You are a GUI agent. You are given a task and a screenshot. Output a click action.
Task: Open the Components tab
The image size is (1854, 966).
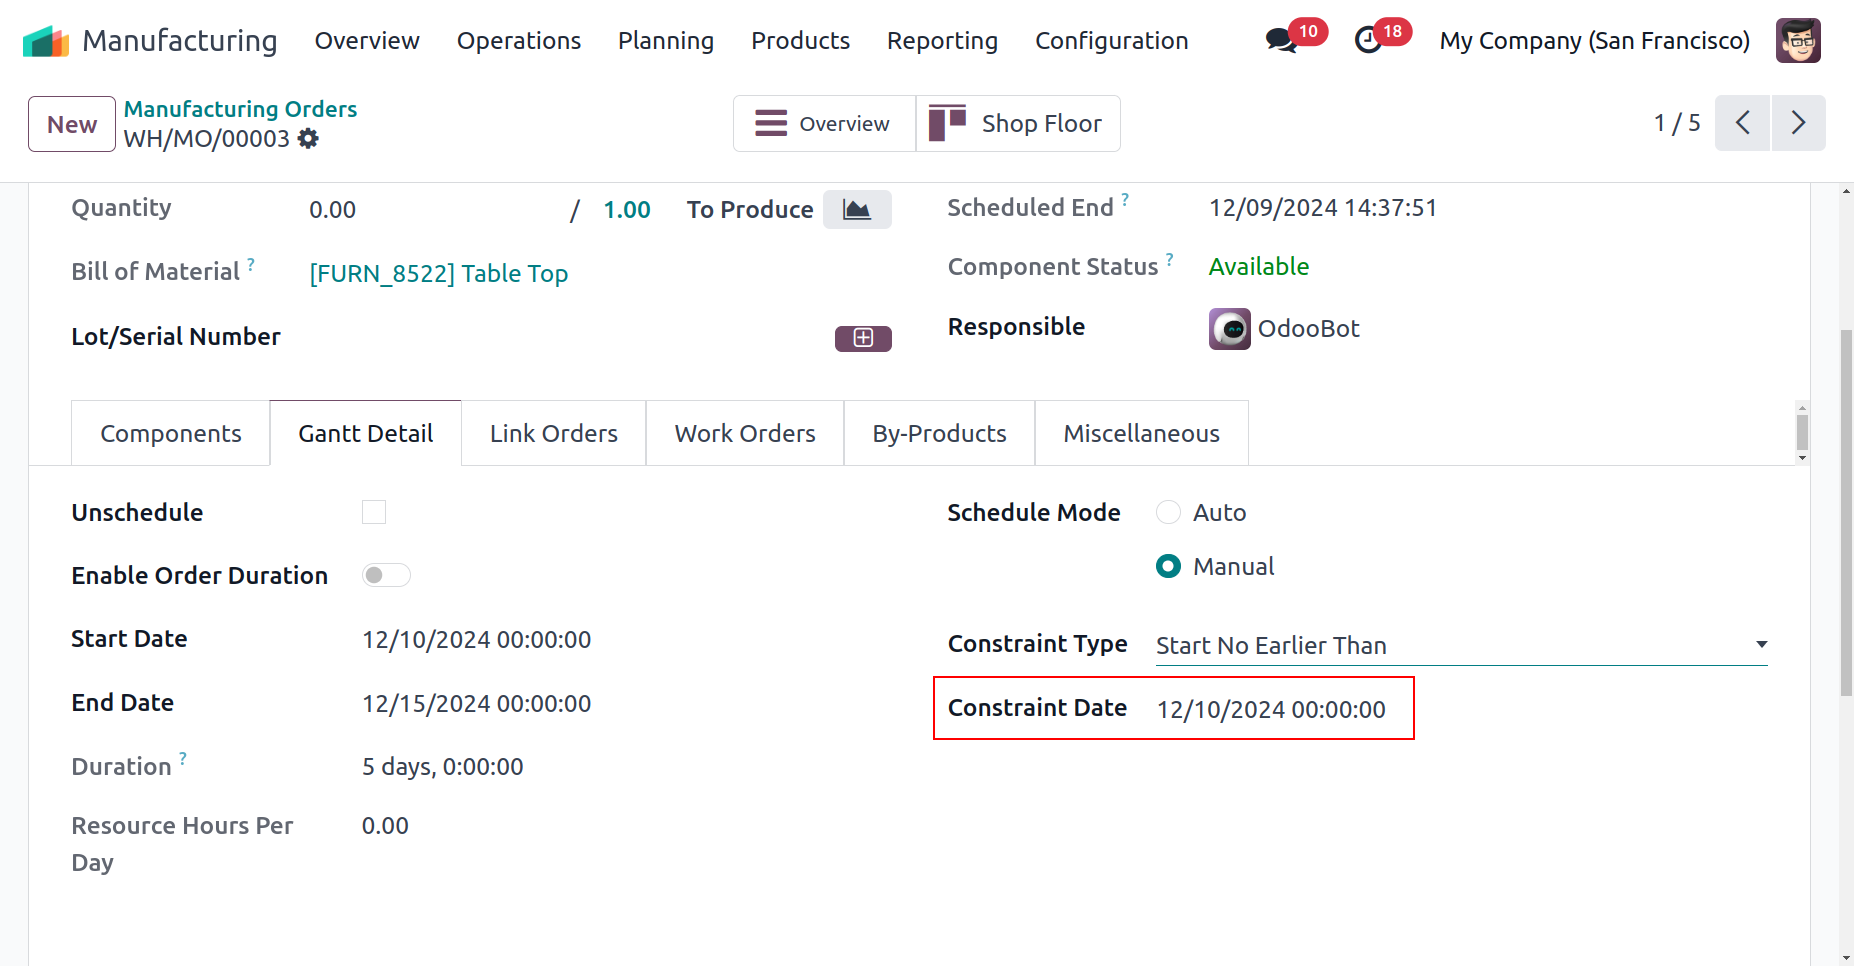(x=171, y=433)
